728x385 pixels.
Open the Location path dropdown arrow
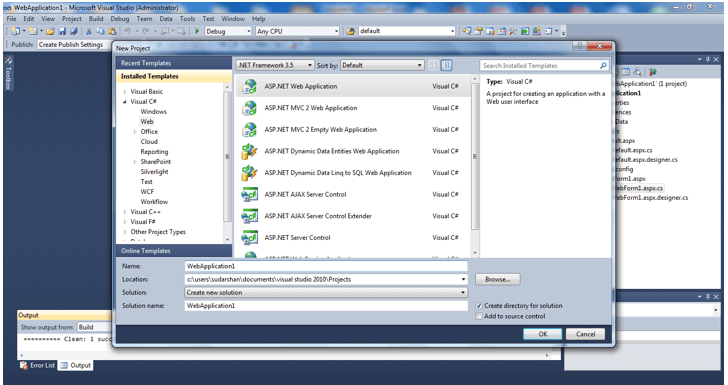click(463, 279)
